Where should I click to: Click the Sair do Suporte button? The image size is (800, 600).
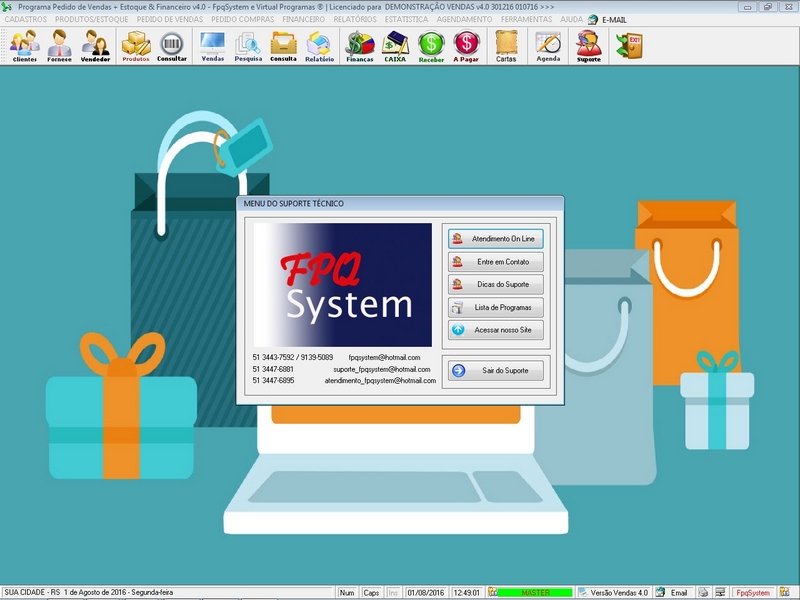click(495, 370)
